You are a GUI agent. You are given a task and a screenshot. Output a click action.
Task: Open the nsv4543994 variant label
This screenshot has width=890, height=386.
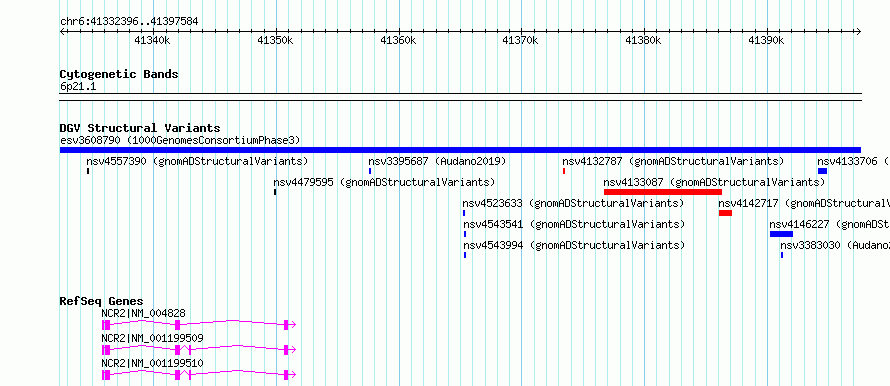click(x=574, y=245)
